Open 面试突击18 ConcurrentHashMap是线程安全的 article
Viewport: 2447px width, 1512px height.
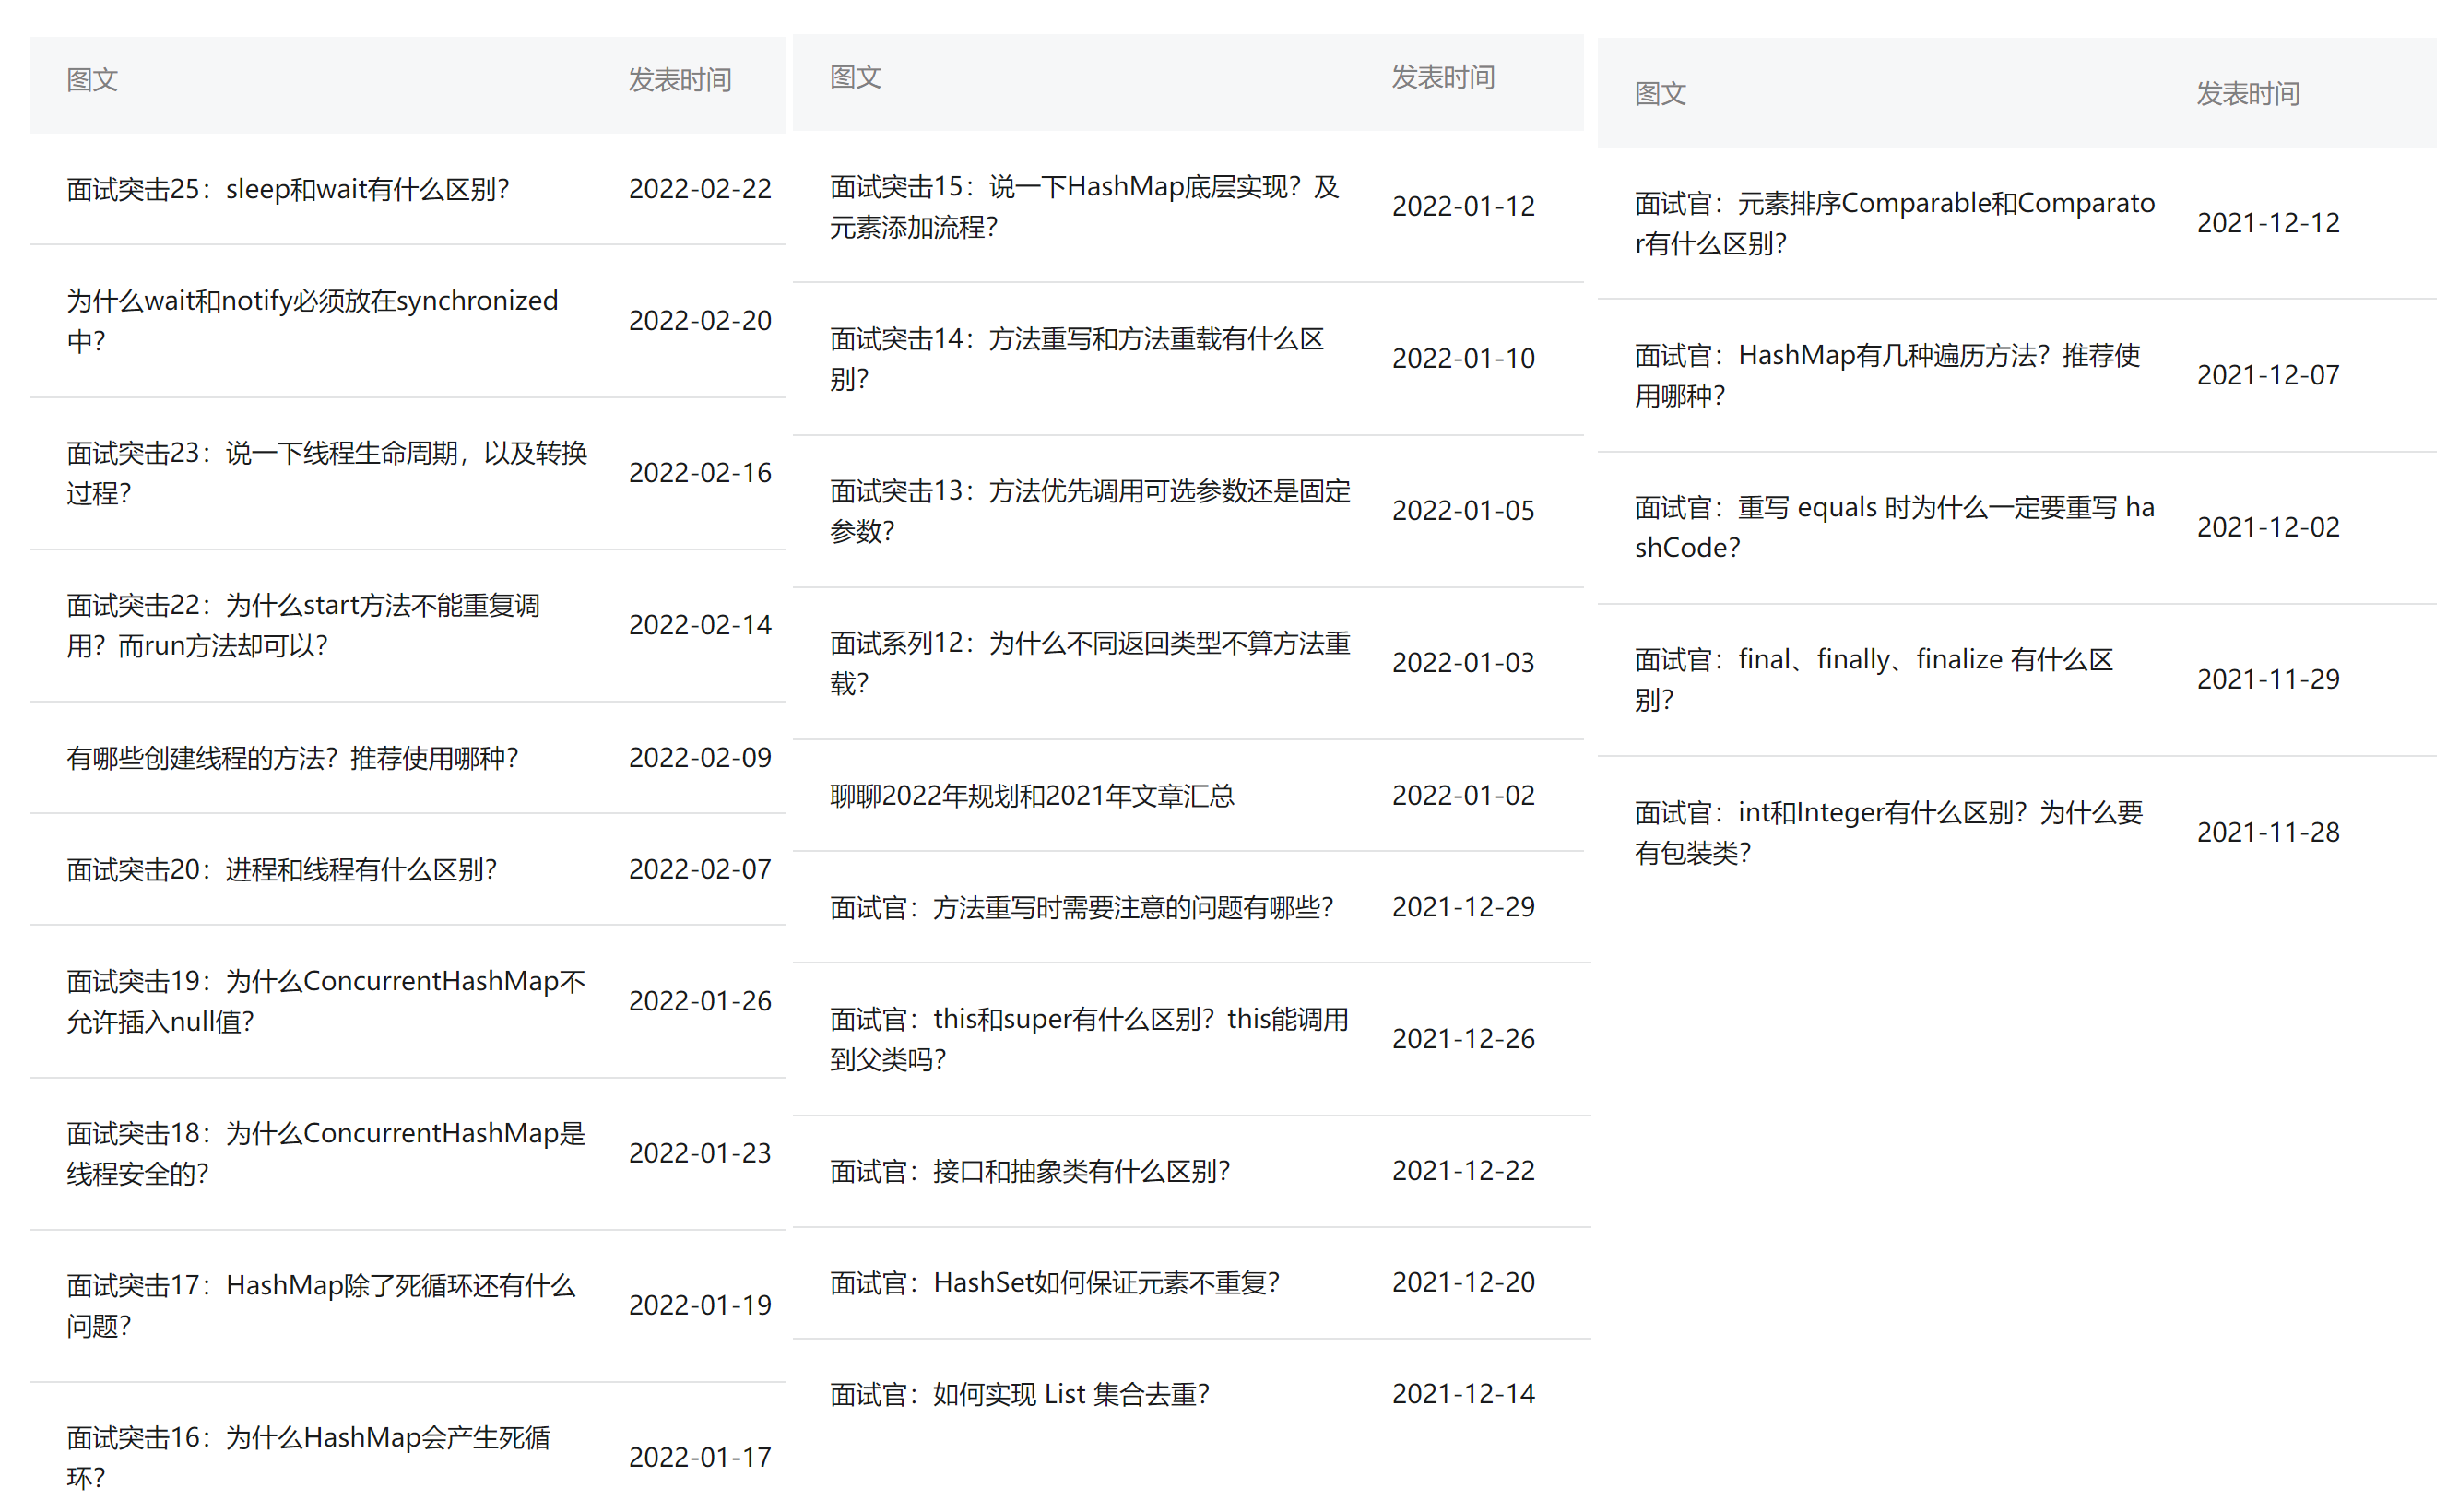point(326,1153)
